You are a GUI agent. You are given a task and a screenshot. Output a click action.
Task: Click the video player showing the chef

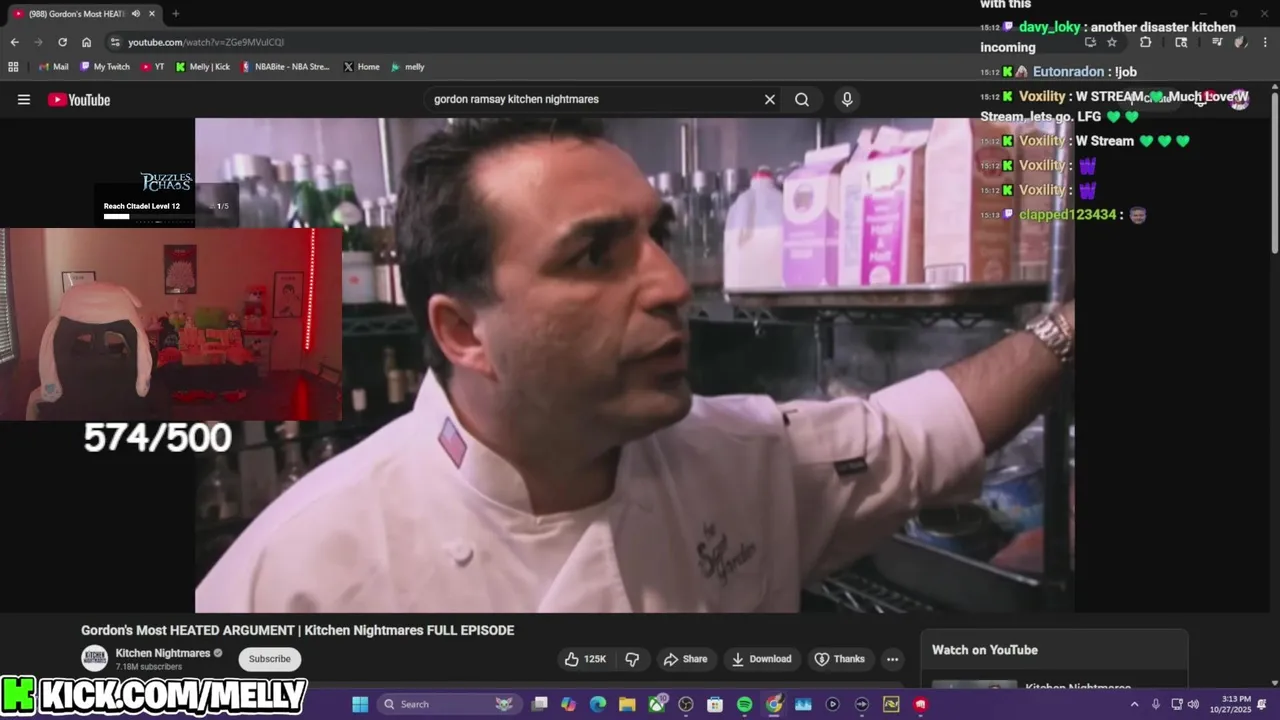click(634, 365)
